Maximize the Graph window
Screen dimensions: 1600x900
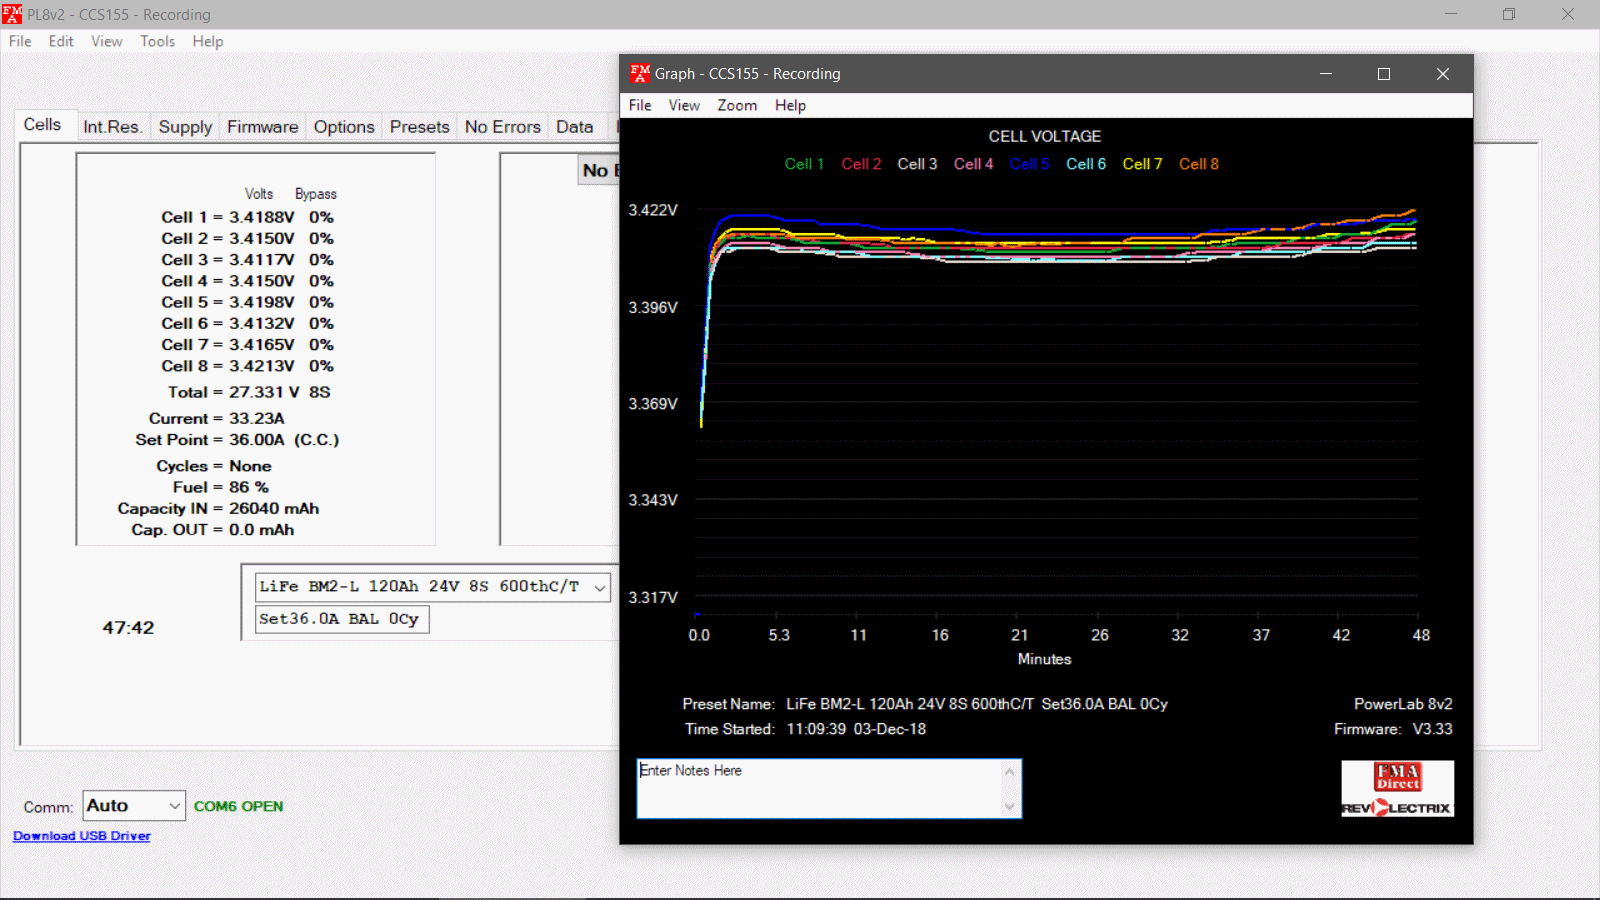click(1384, 74)
